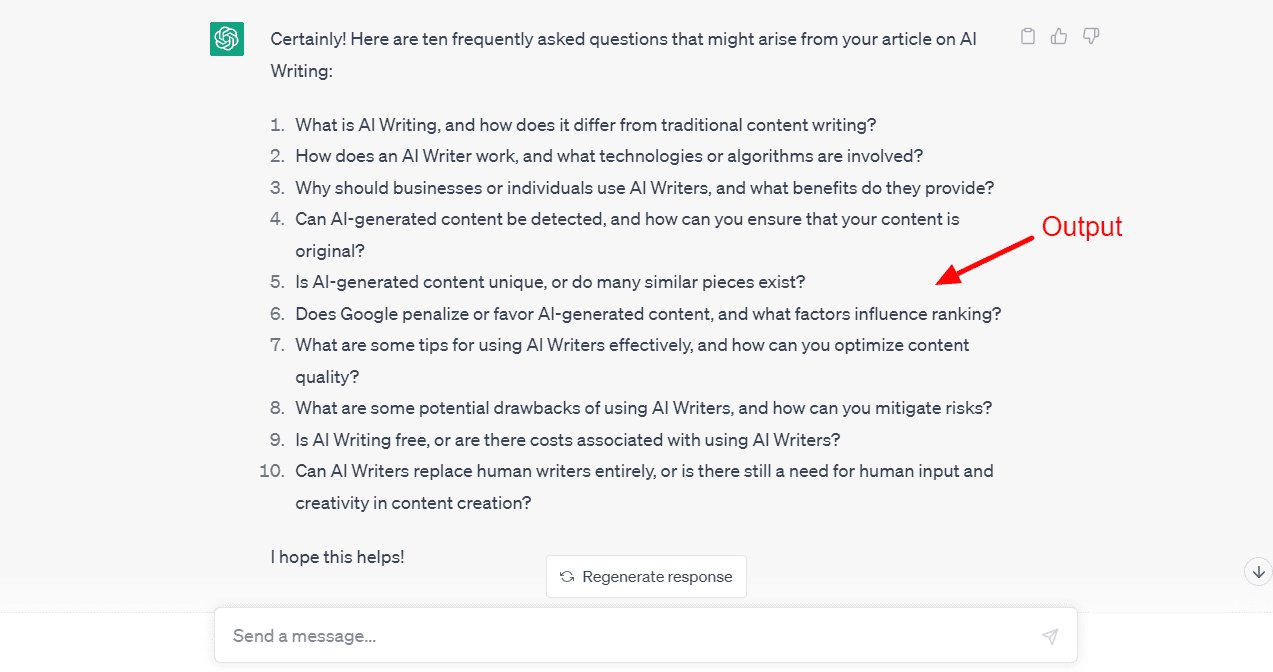Click the Regenerate response button
This screenshot has width=1273, height=672.
tap(646, 577)
